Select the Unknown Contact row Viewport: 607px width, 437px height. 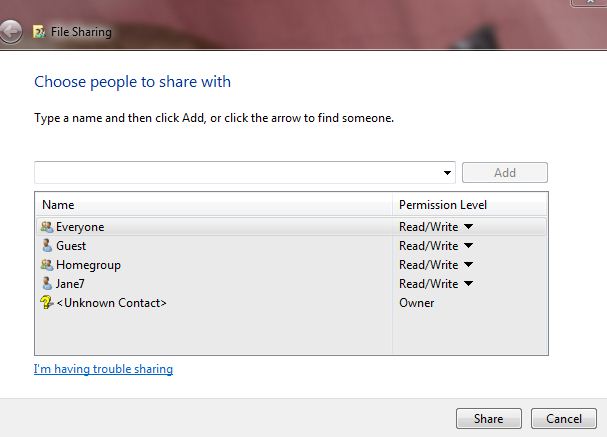tap(291, 303)
